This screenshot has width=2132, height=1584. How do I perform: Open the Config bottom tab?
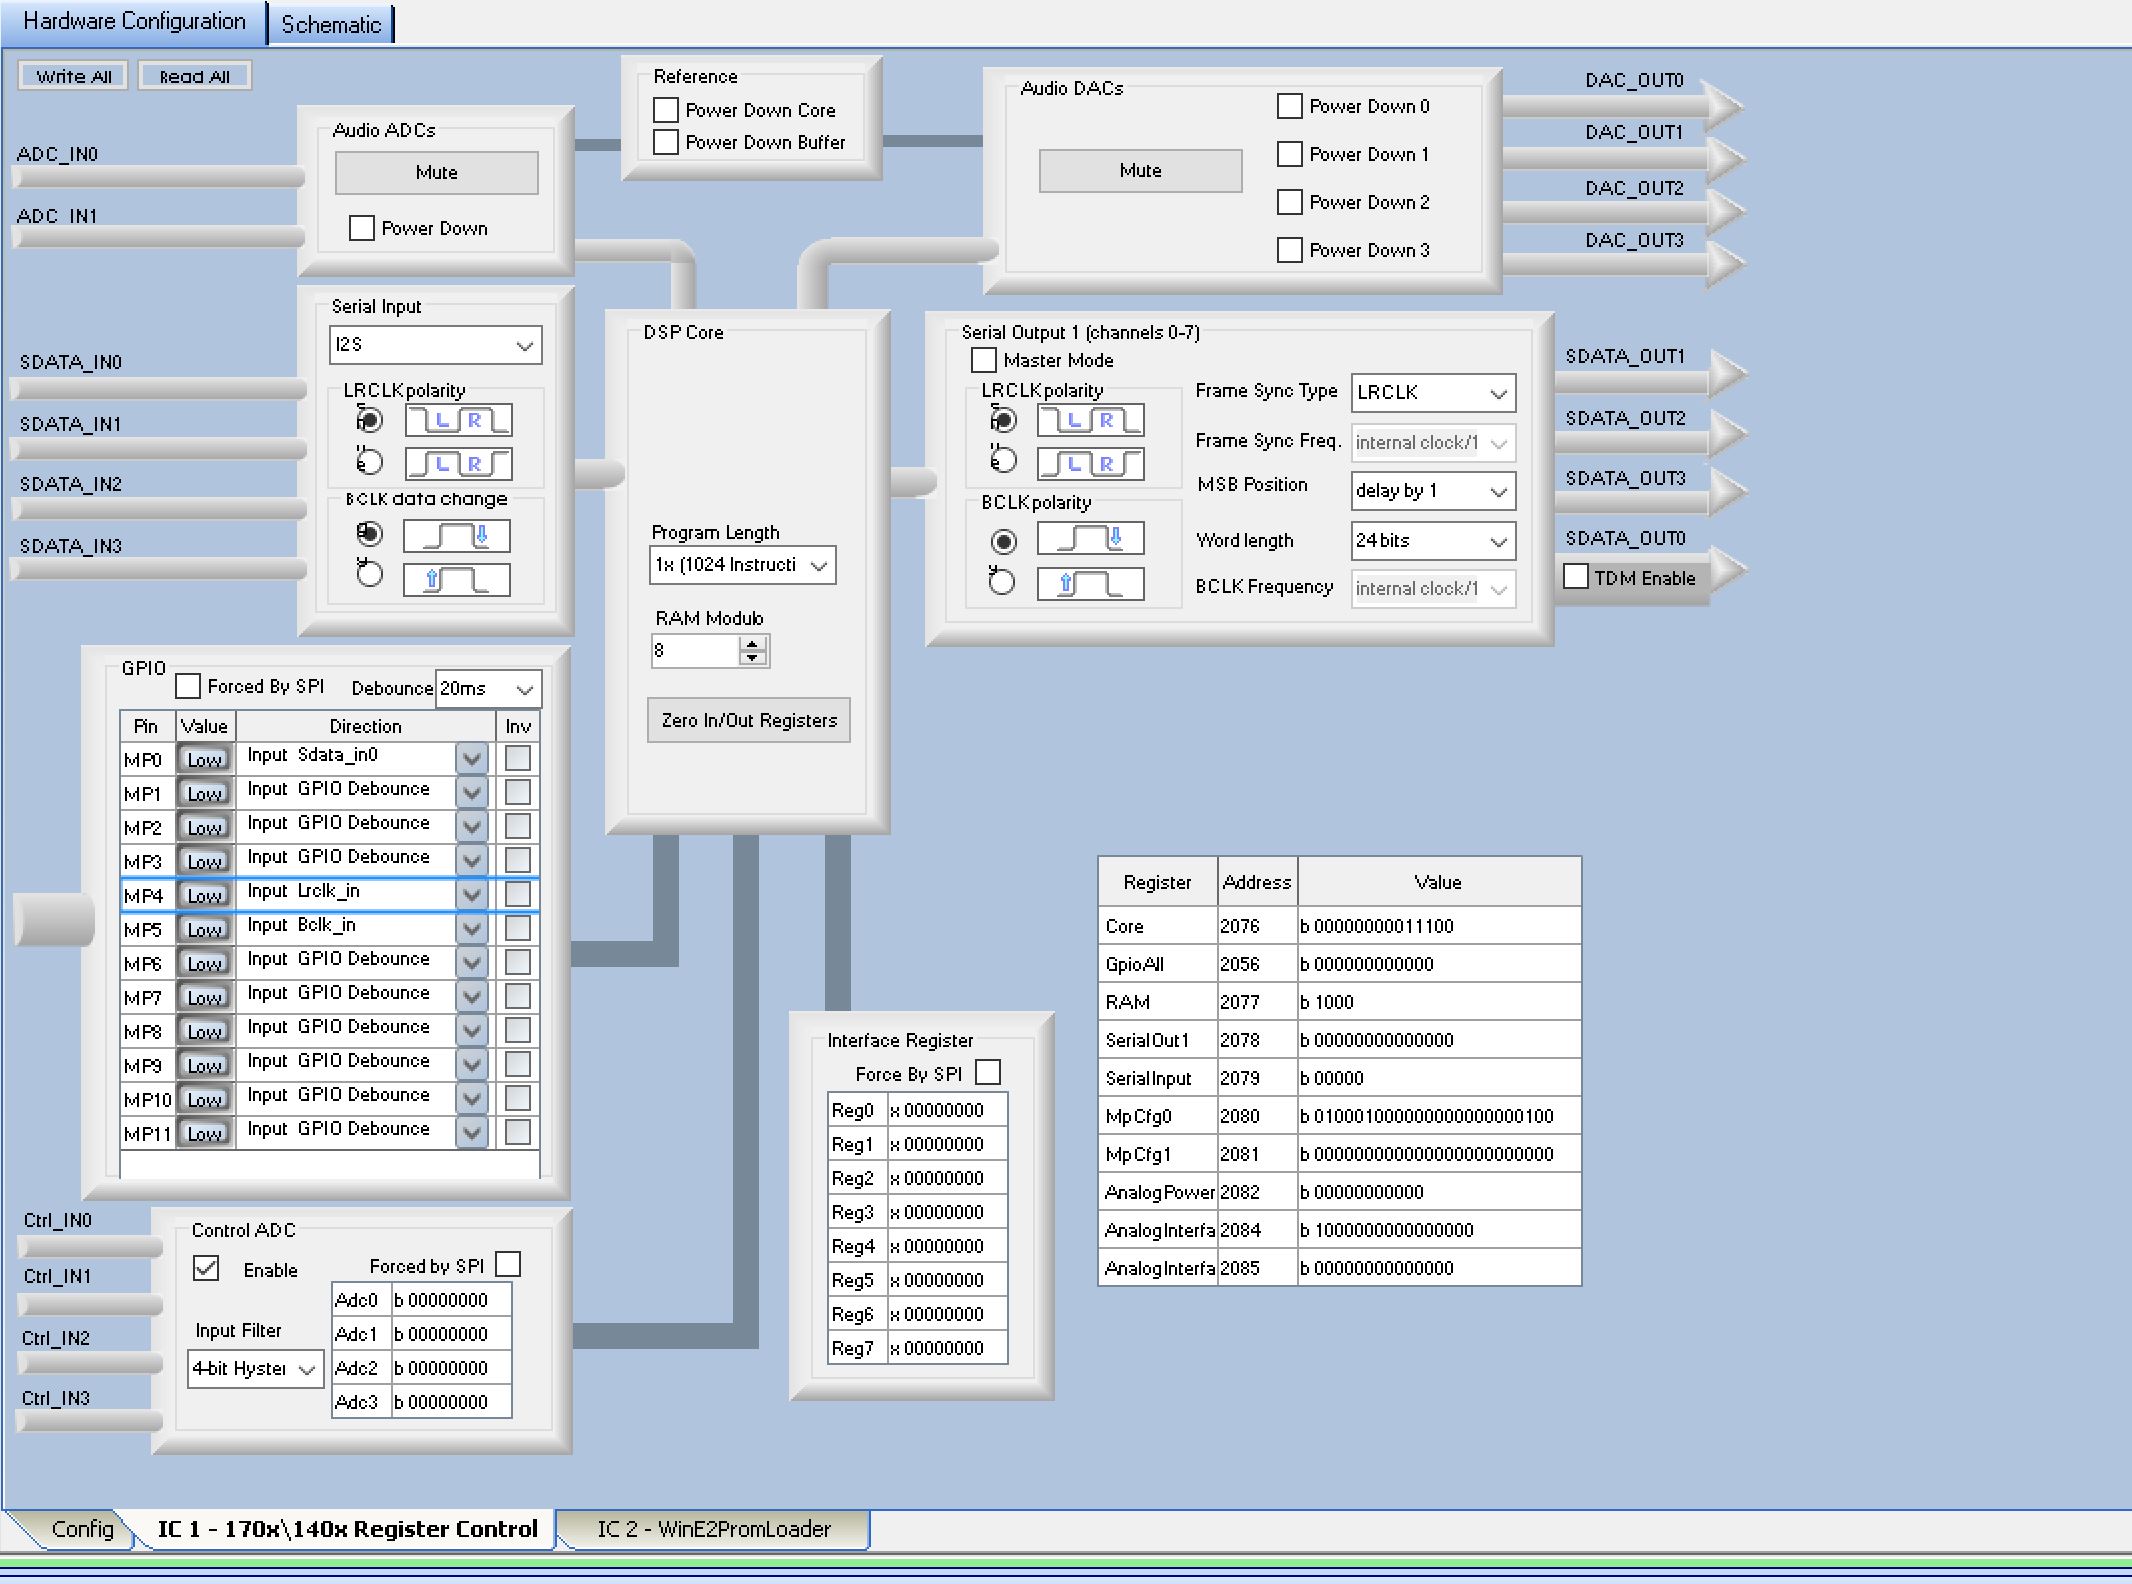tap(82, 1529)
